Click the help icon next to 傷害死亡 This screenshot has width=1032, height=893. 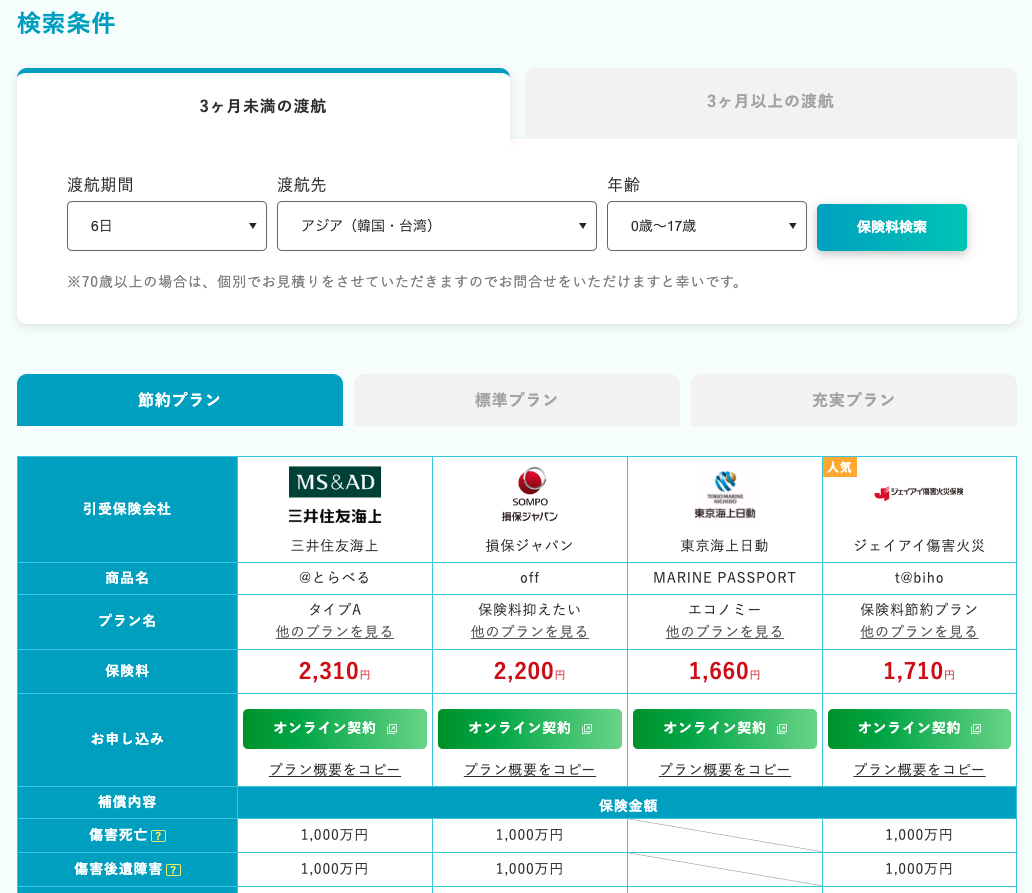tap(159, 836)
